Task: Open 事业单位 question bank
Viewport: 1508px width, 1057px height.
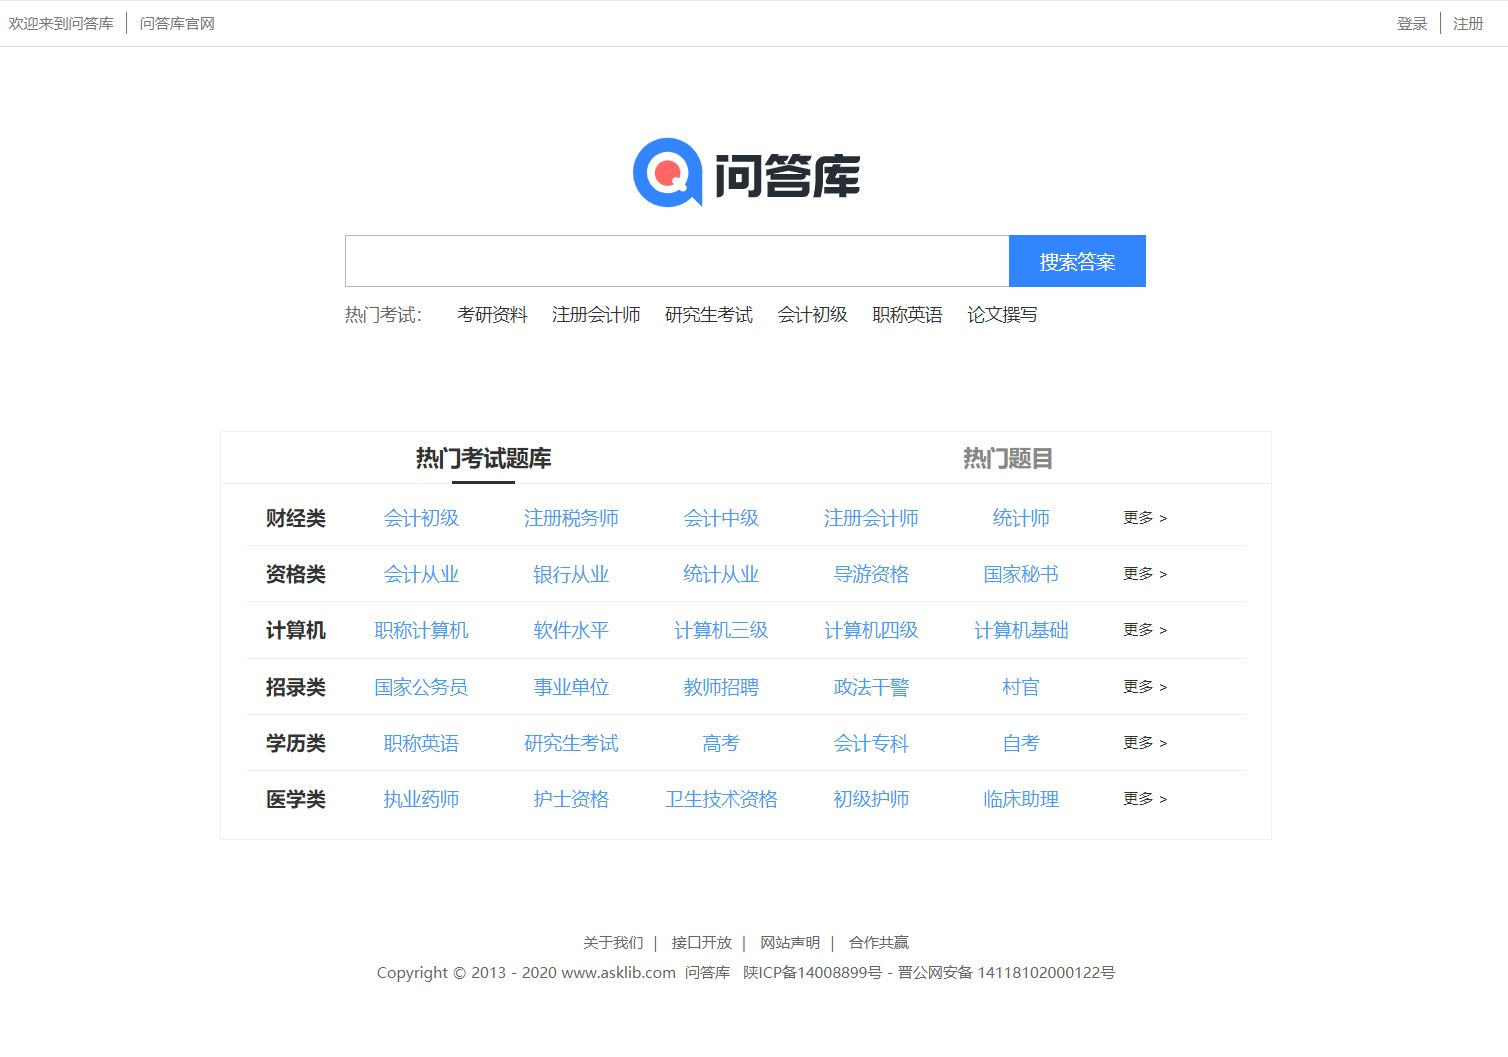Action: pos(571,687)
